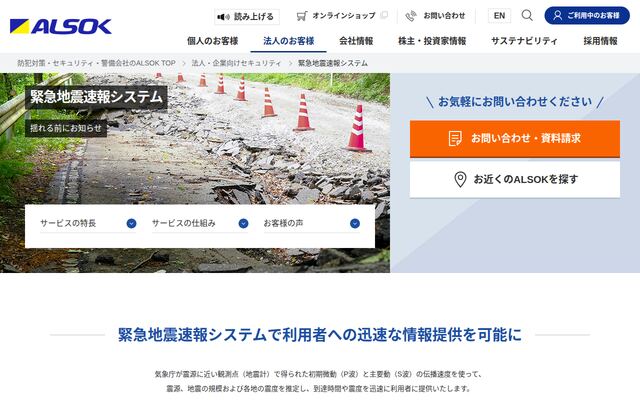Viewport: 640px width, 400px height.
Task: Jump to サービスの特長 anchor link
Action: 88,224
